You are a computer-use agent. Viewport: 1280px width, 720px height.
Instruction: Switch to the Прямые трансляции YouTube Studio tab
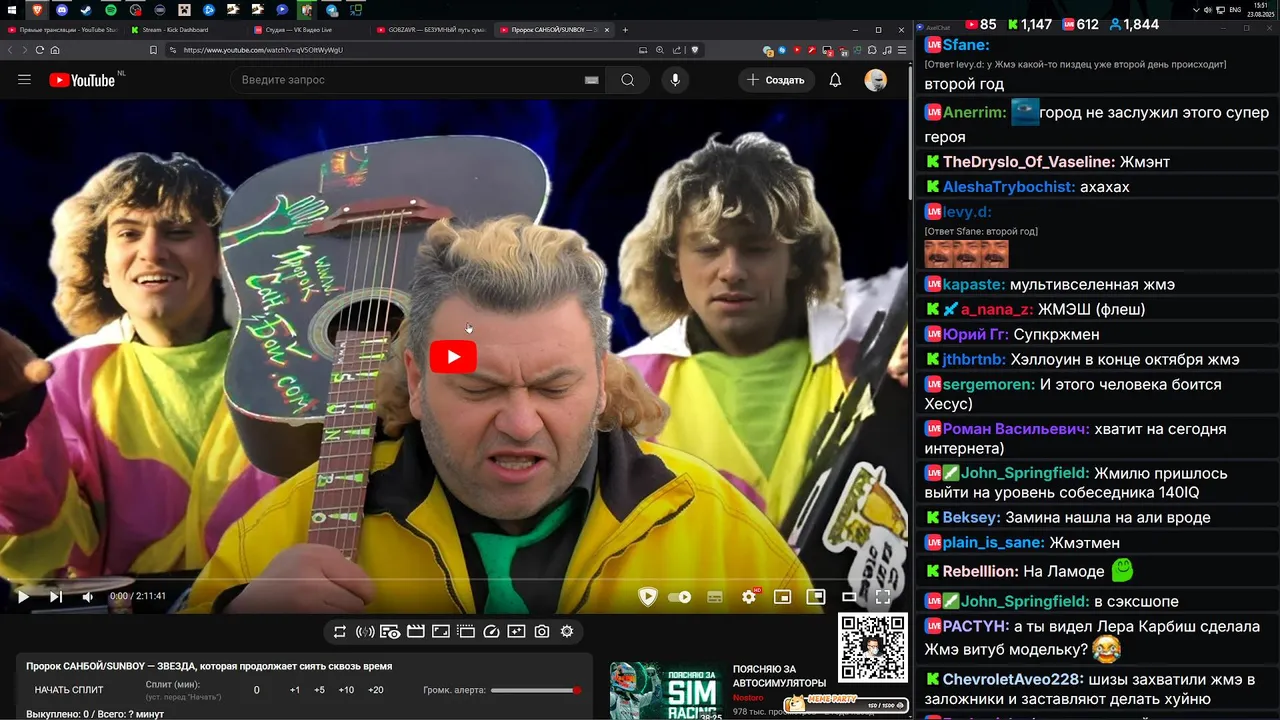[x=63, y=30]
